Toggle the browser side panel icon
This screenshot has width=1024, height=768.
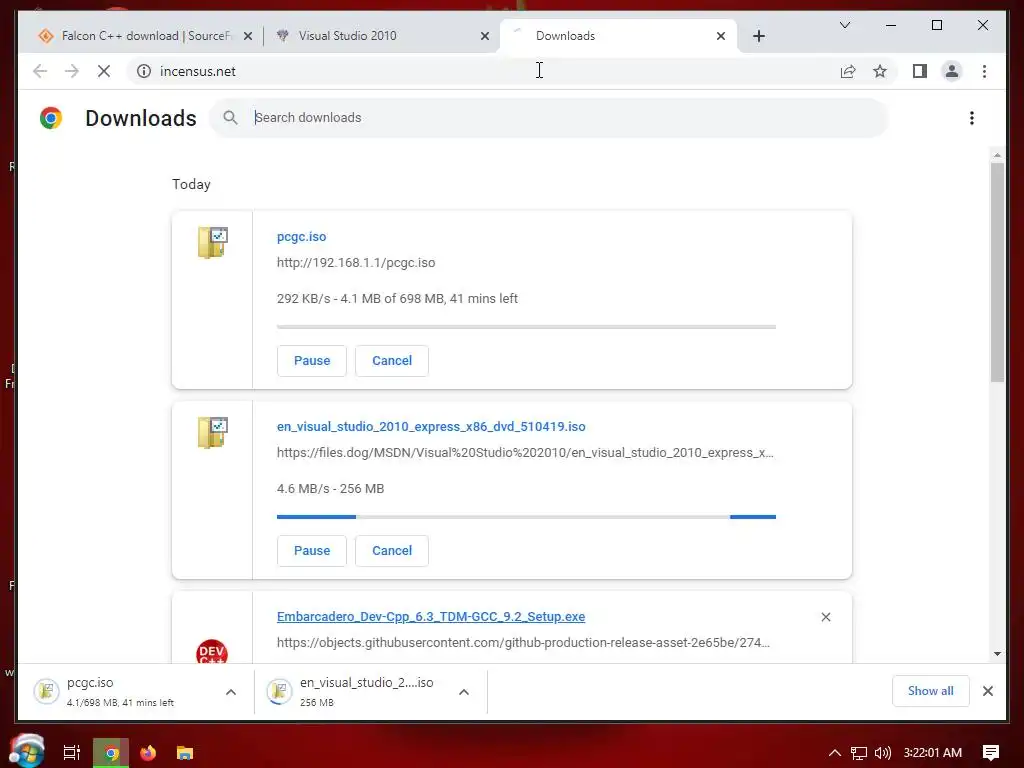[920, 71]
